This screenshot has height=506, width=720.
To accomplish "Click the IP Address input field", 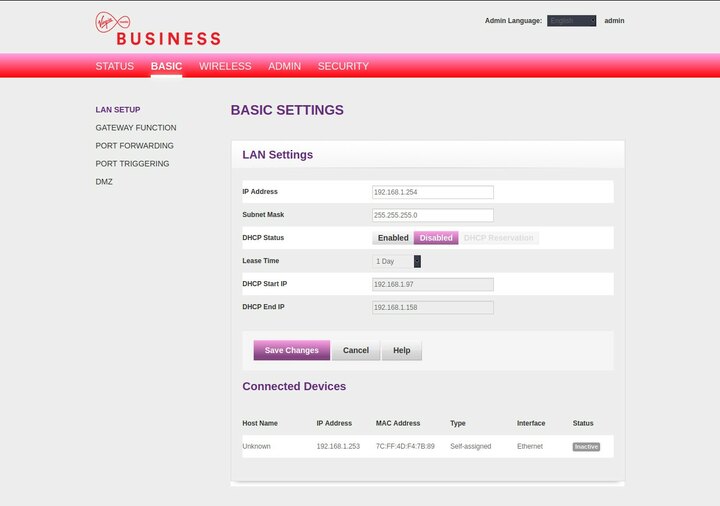I will (433, 192).
